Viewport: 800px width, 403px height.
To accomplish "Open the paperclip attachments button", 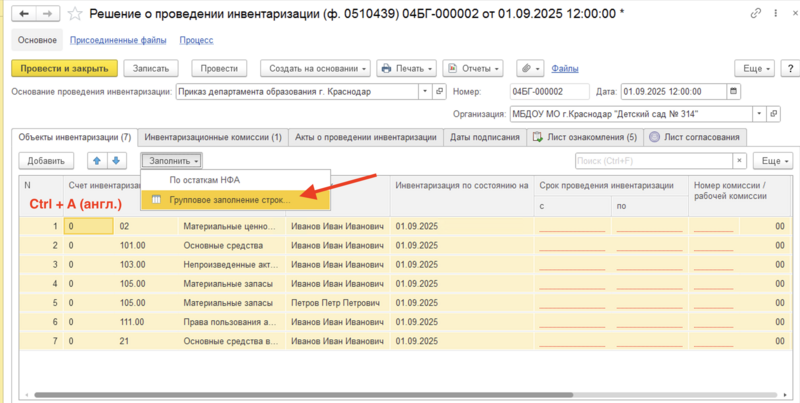I will 528,68.
